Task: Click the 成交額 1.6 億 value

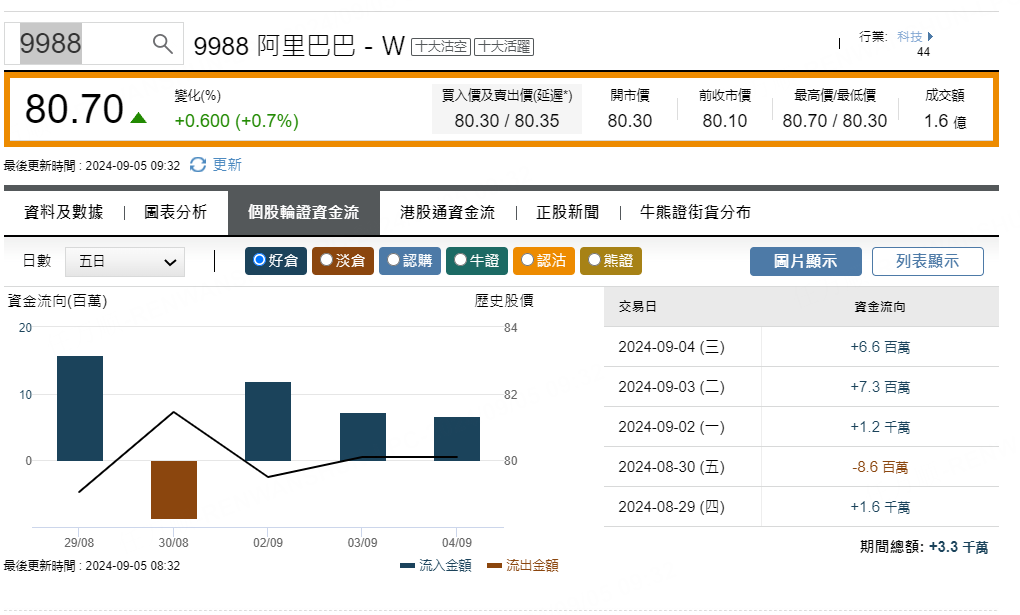Action: (945, 121)
